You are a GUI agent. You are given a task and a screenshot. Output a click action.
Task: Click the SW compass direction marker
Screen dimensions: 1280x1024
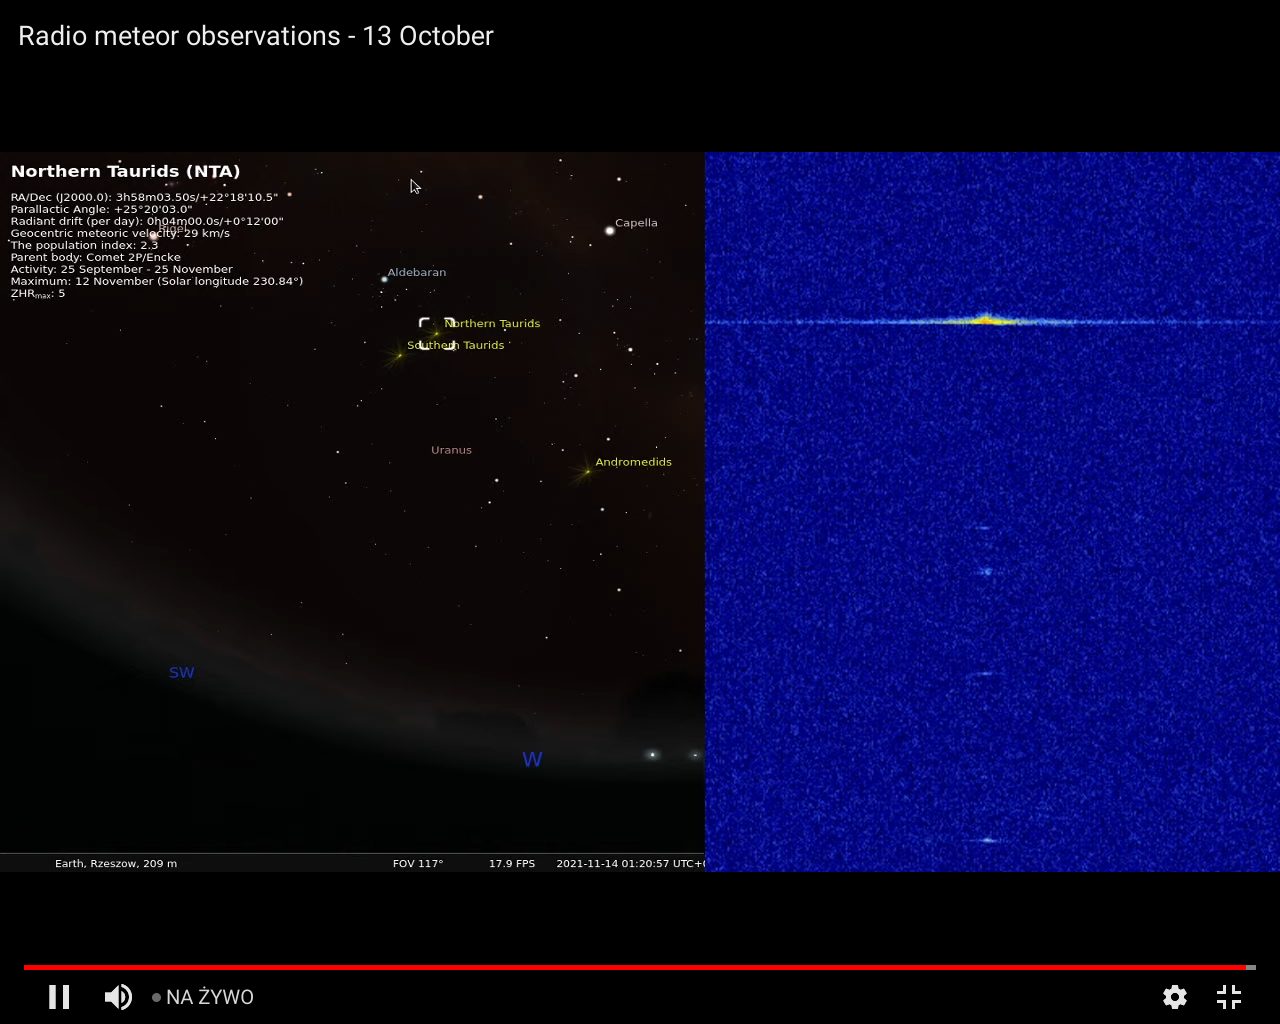click(182, 672)
